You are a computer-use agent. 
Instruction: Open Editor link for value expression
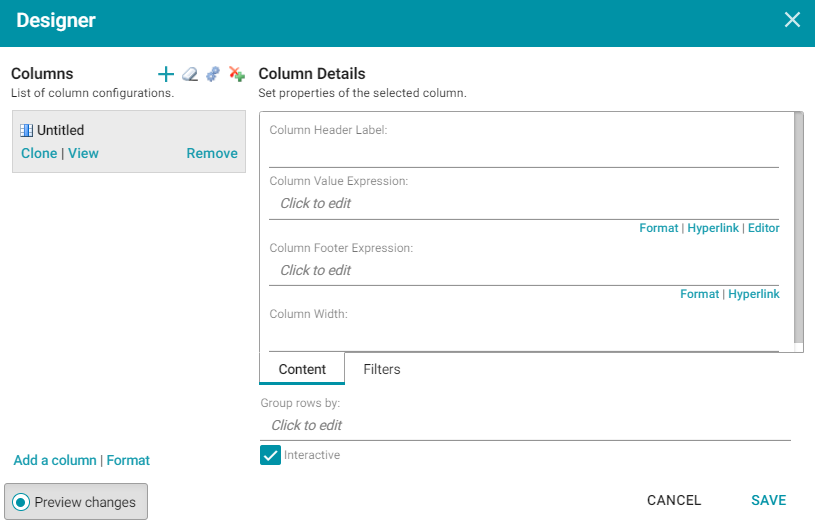pyautogui.click(x=764, y=228)
